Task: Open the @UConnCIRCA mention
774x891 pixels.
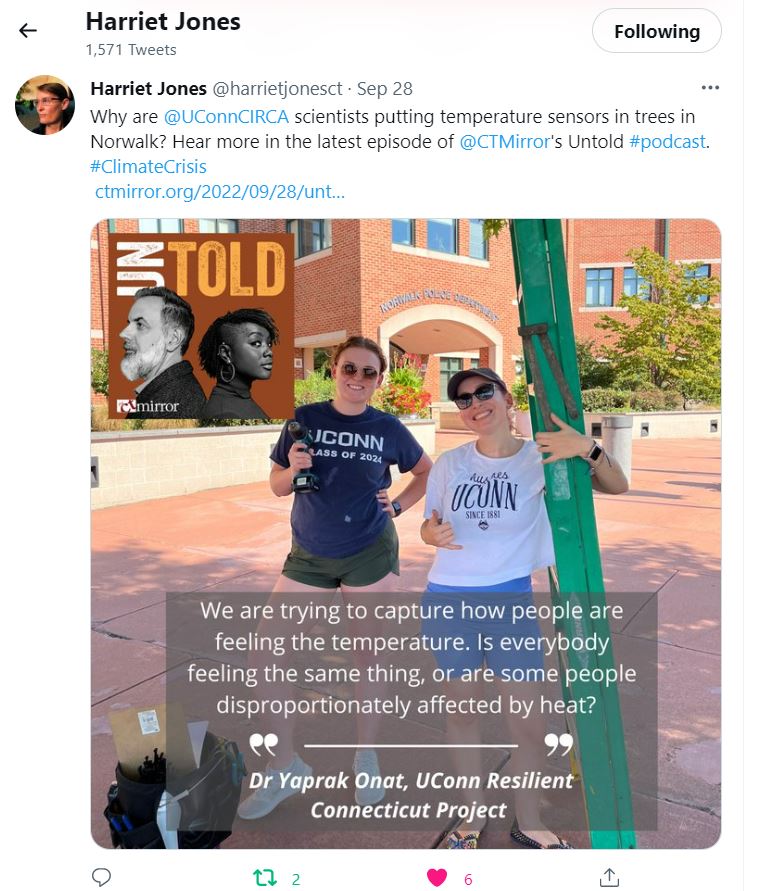Action: point(226,115)
